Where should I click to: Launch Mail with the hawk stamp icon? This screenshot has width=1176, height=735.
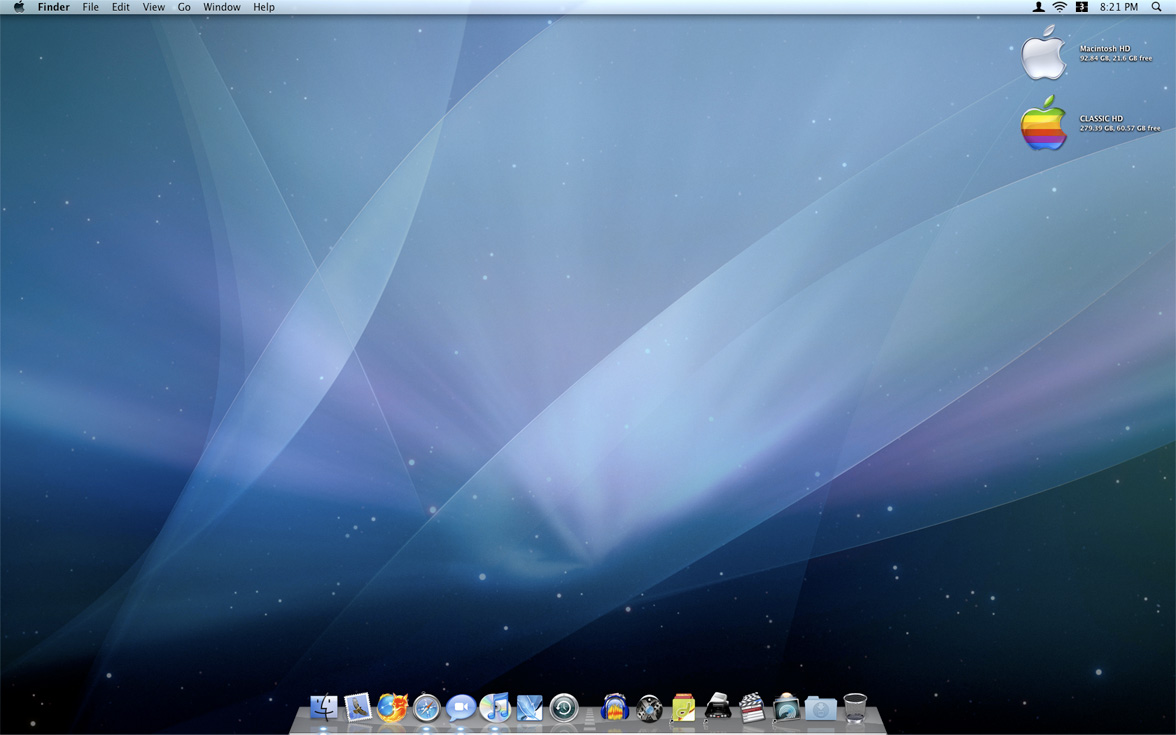(x=358, y=707)
